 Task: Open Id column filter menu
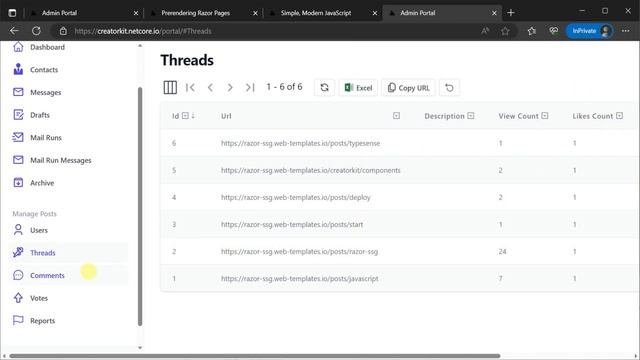185,116
